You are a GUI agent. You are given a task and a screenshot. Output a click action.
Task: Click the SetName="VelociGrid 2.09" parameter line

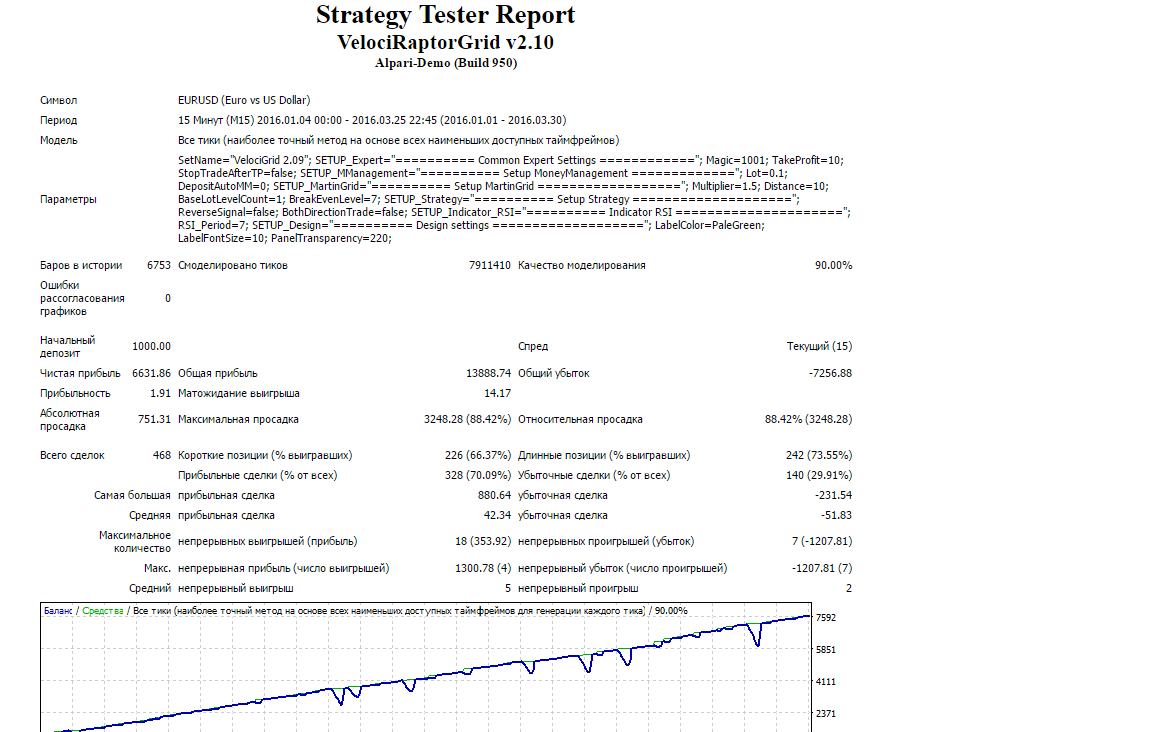511,160
